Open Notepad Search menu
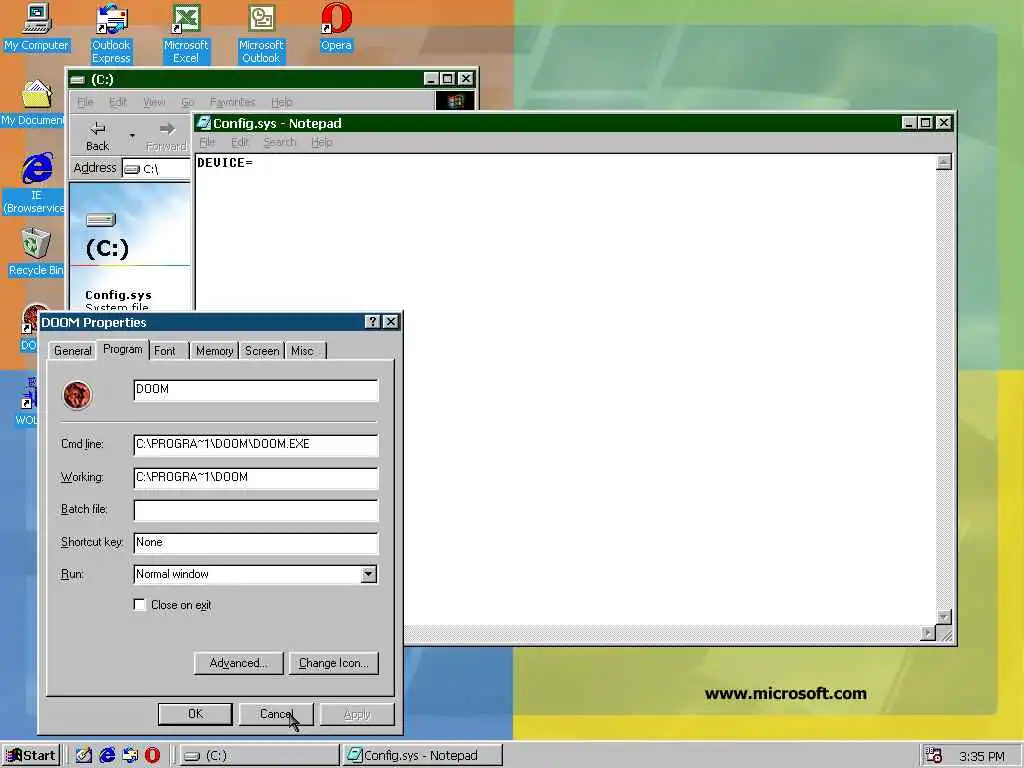This screenshot has height=768, width=1024. [x=280, y=142]
